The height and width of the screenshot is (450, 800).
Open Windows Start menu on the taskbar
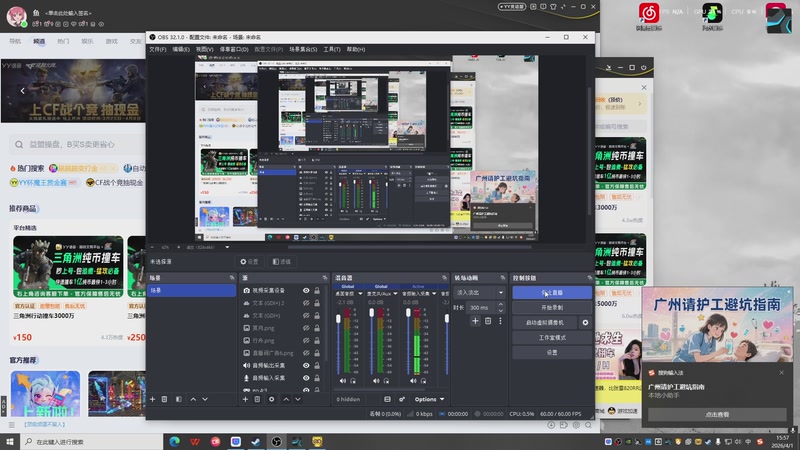pos(10,442)
